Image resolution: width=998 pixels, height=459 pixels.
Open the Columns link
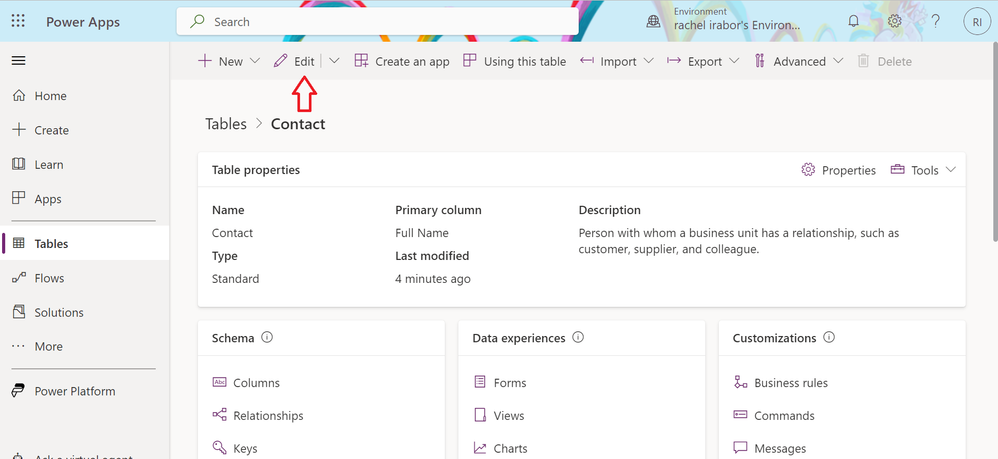pos(256,383)
